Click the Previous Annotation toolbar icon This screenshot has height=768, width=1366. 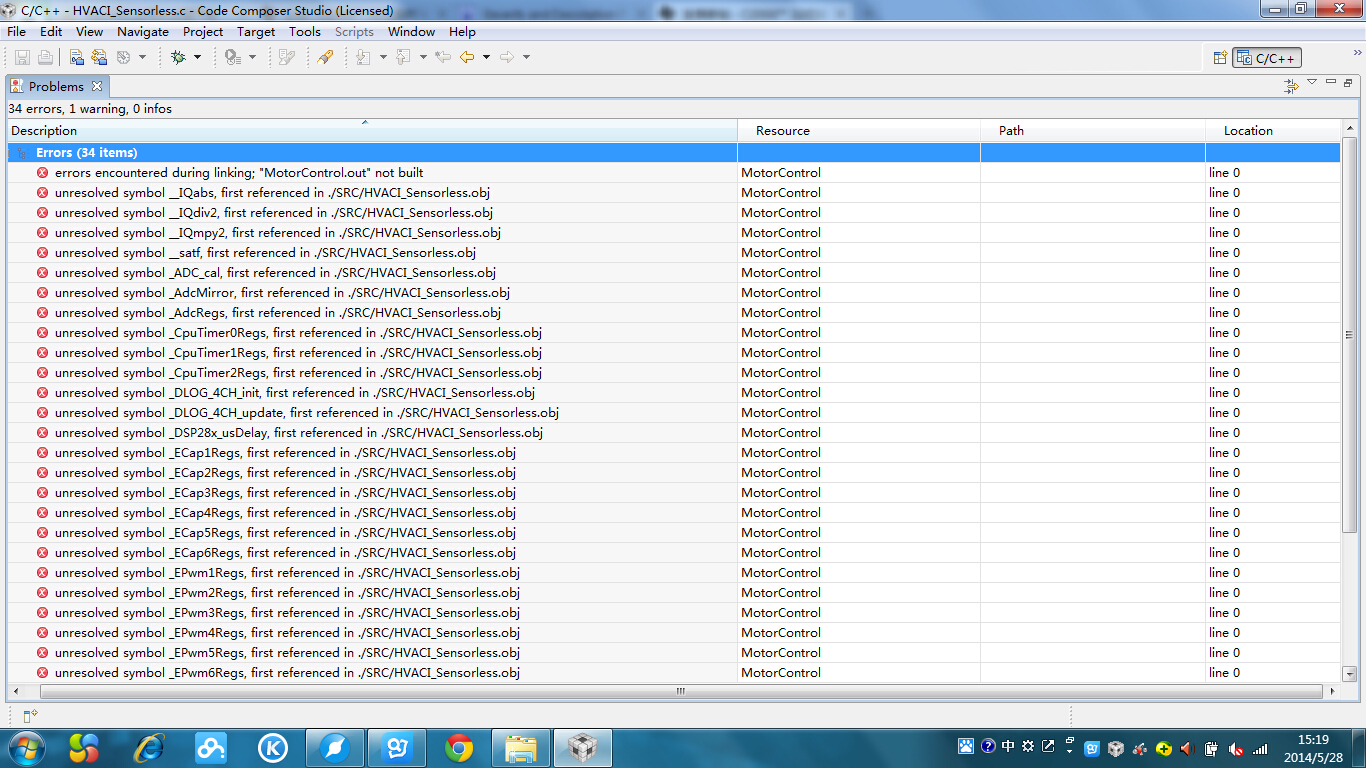[403, 58]
